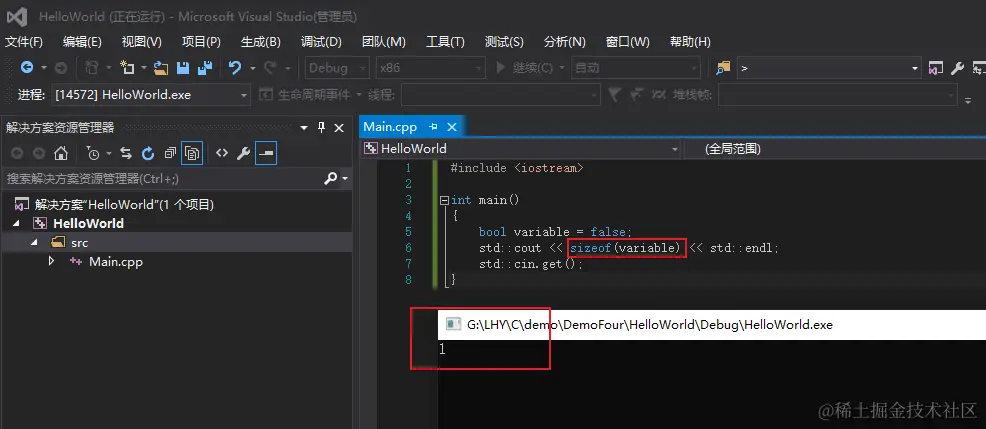This screenshot has height=429, width=986.
Task: Click the Open File folder icon
Action: tap(161, 68)
